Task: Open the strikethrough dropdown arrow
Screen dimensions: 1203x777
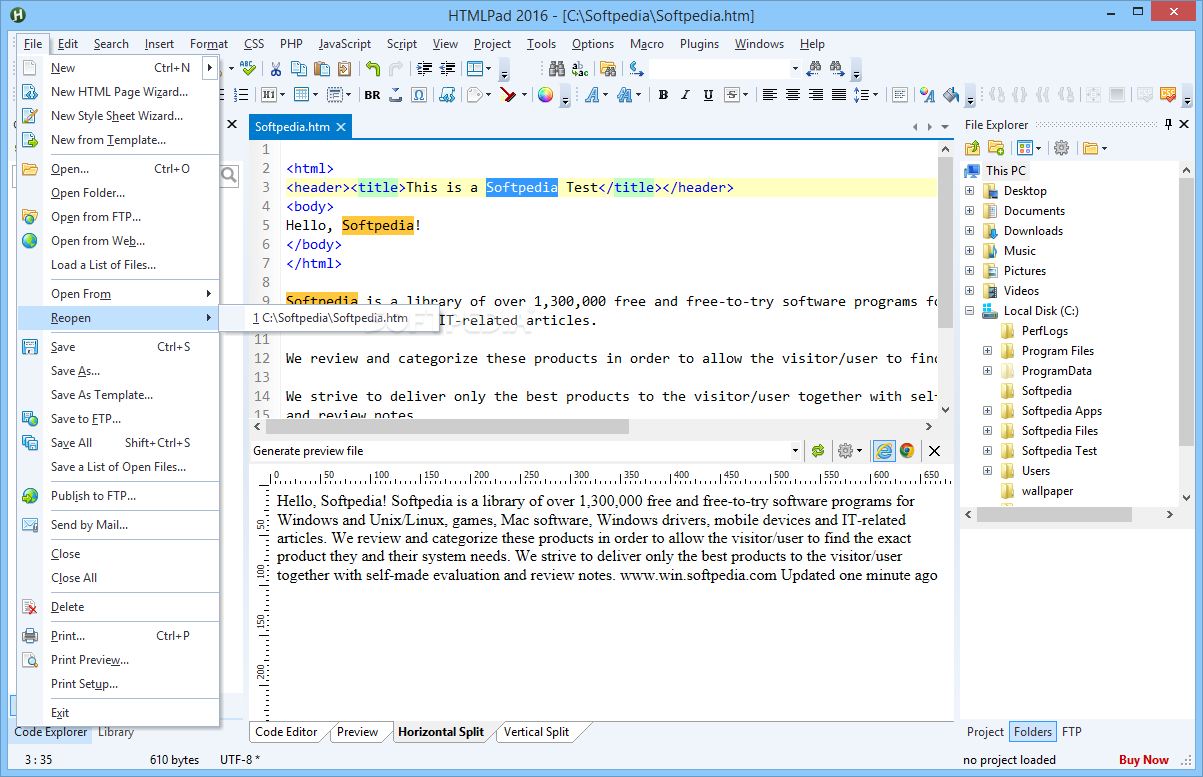Action: (746, 95)
